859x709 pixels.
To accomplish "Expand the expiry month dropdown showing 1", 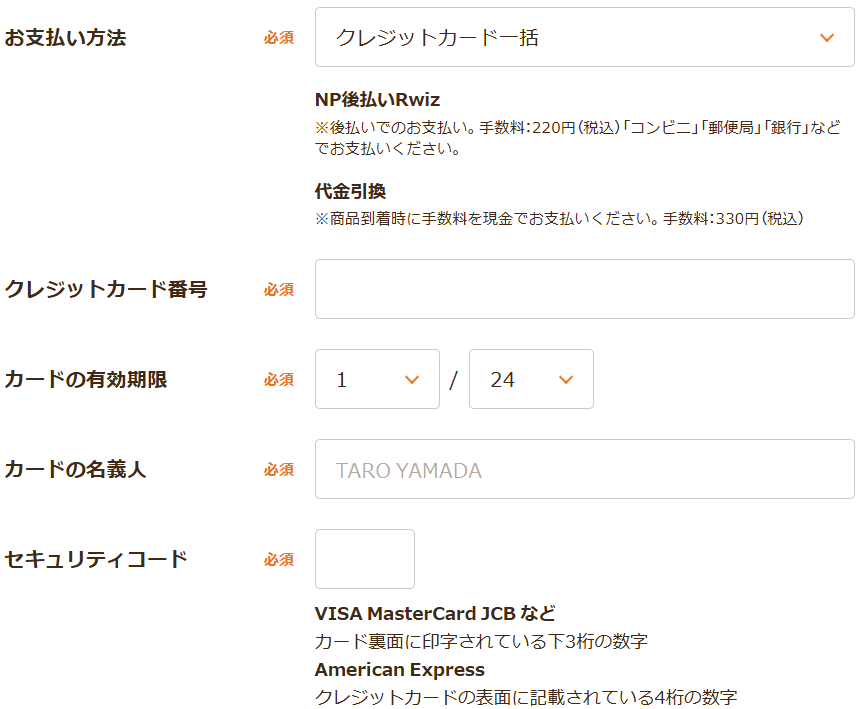I will tap(376, 379).
